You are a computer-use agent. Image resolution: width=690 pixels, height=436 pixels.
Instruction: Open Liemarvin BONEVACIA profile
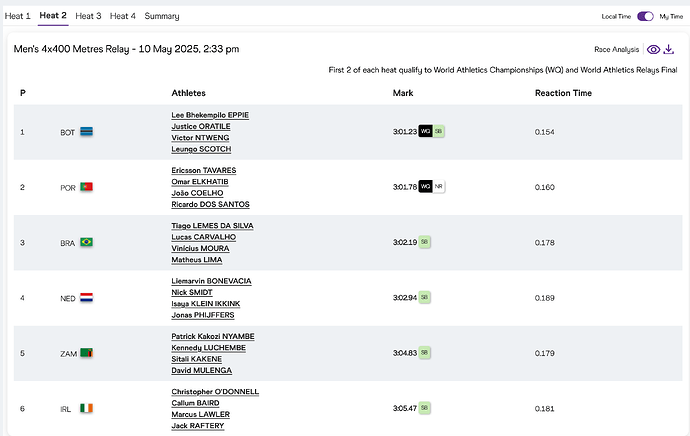pos(211,281)
